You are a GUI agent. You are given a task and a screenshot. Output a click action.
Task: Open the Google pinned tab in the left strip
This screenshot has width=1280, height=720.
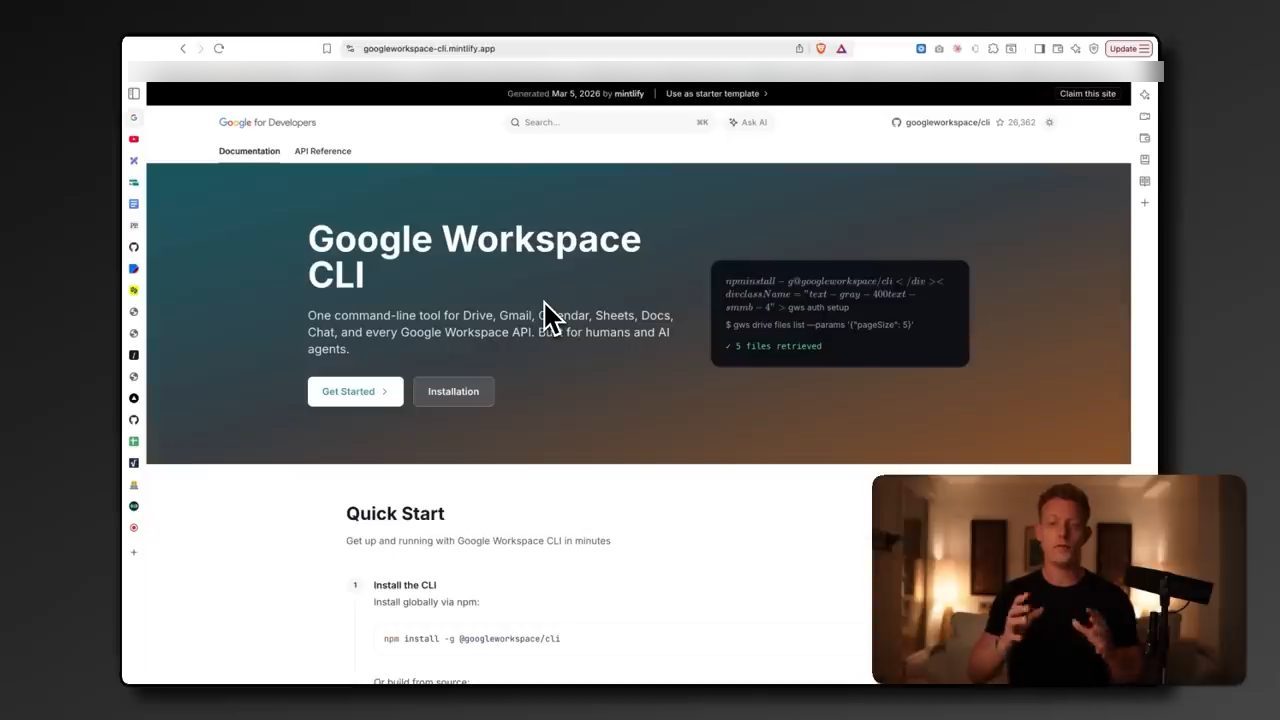134,117
